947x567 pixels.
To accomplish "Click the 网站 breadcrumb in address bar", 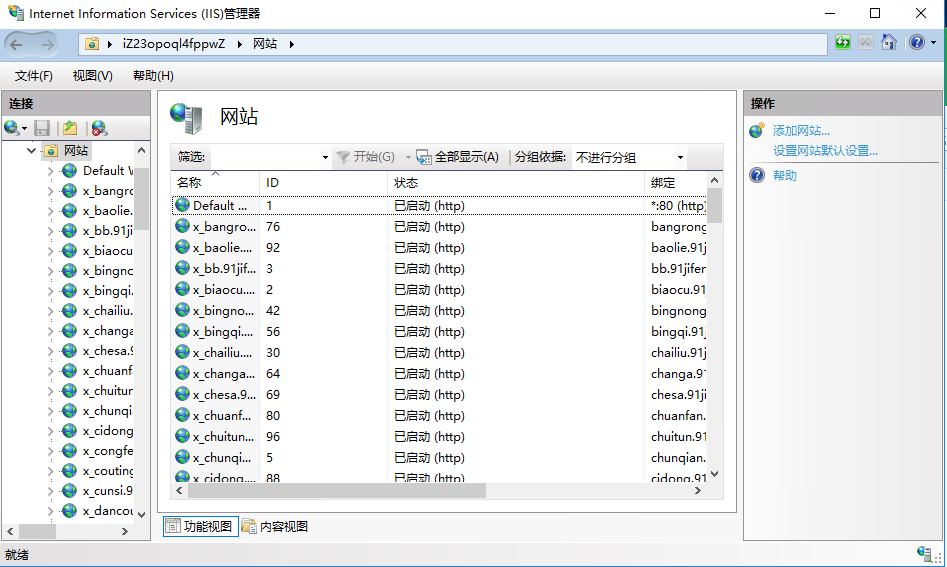I will (x=265, y=43).
